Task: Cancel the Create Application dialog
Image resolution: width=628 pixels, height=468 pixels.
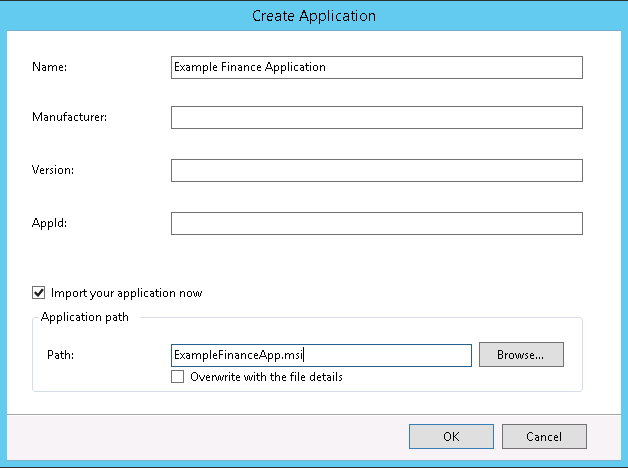Action: (x=543, y=437)
